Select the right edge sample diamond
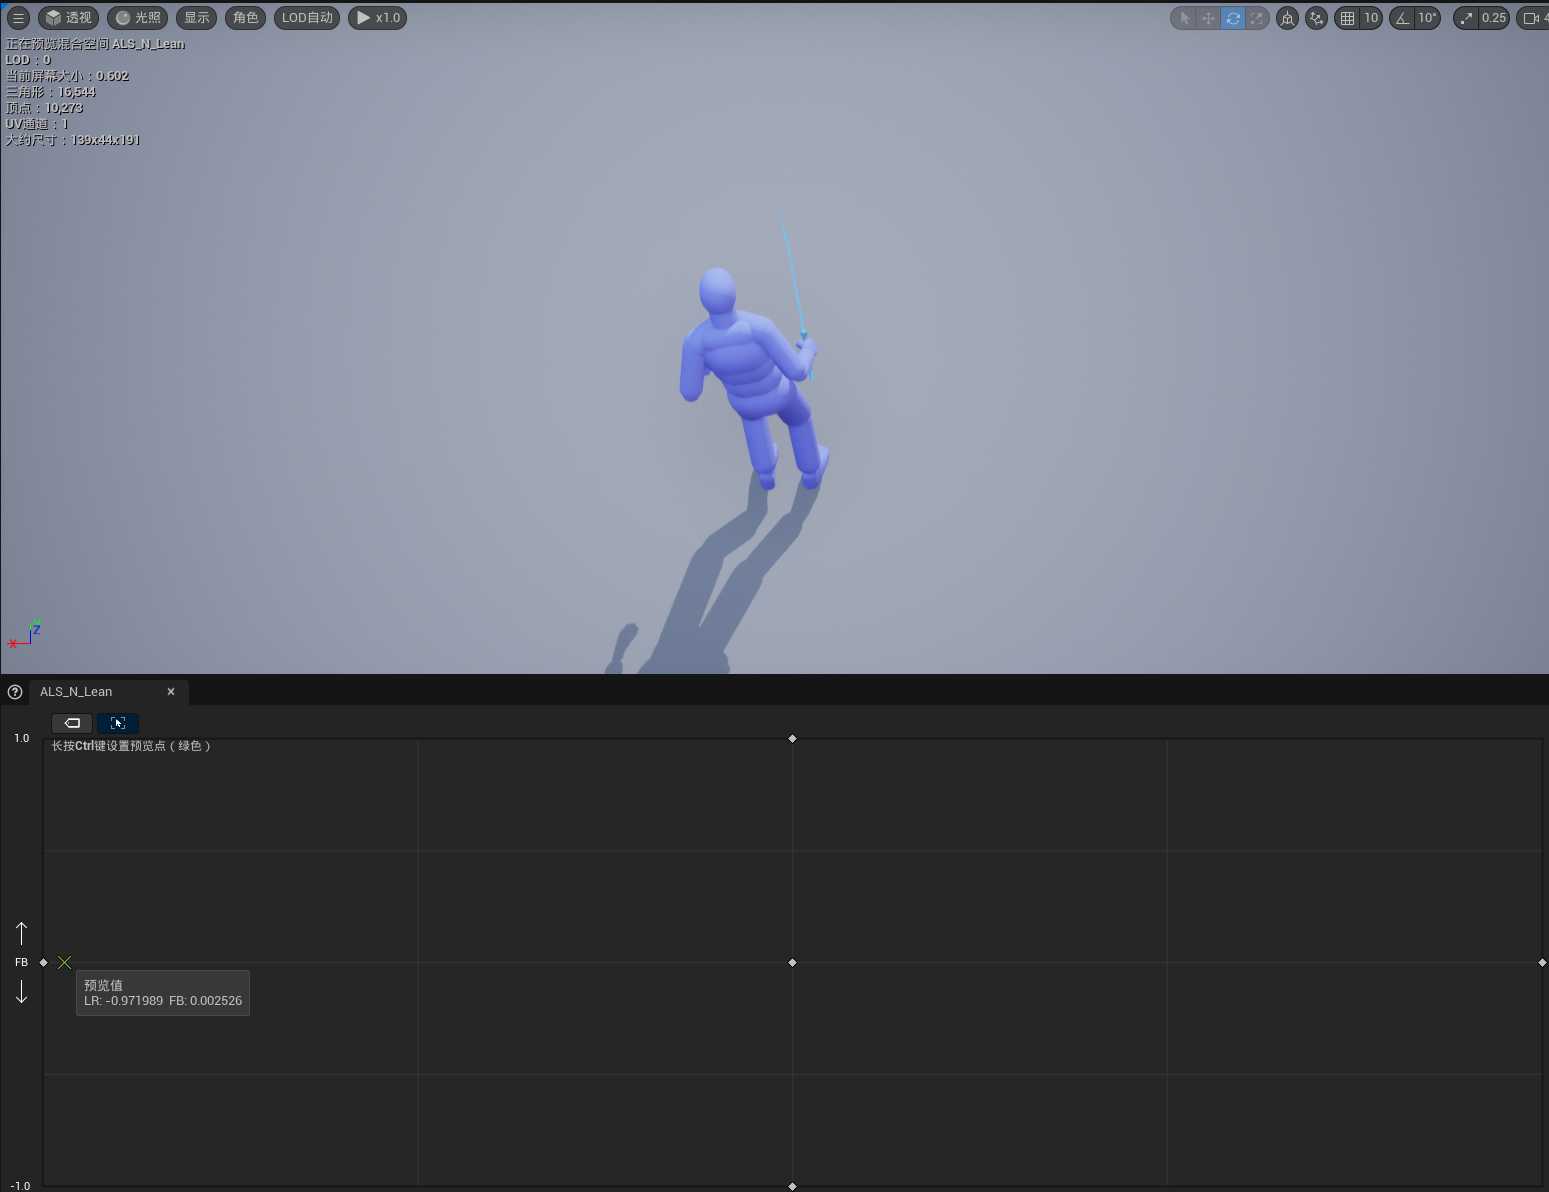Screen dimensions: 1549x1192 [x=1542, y=962]
